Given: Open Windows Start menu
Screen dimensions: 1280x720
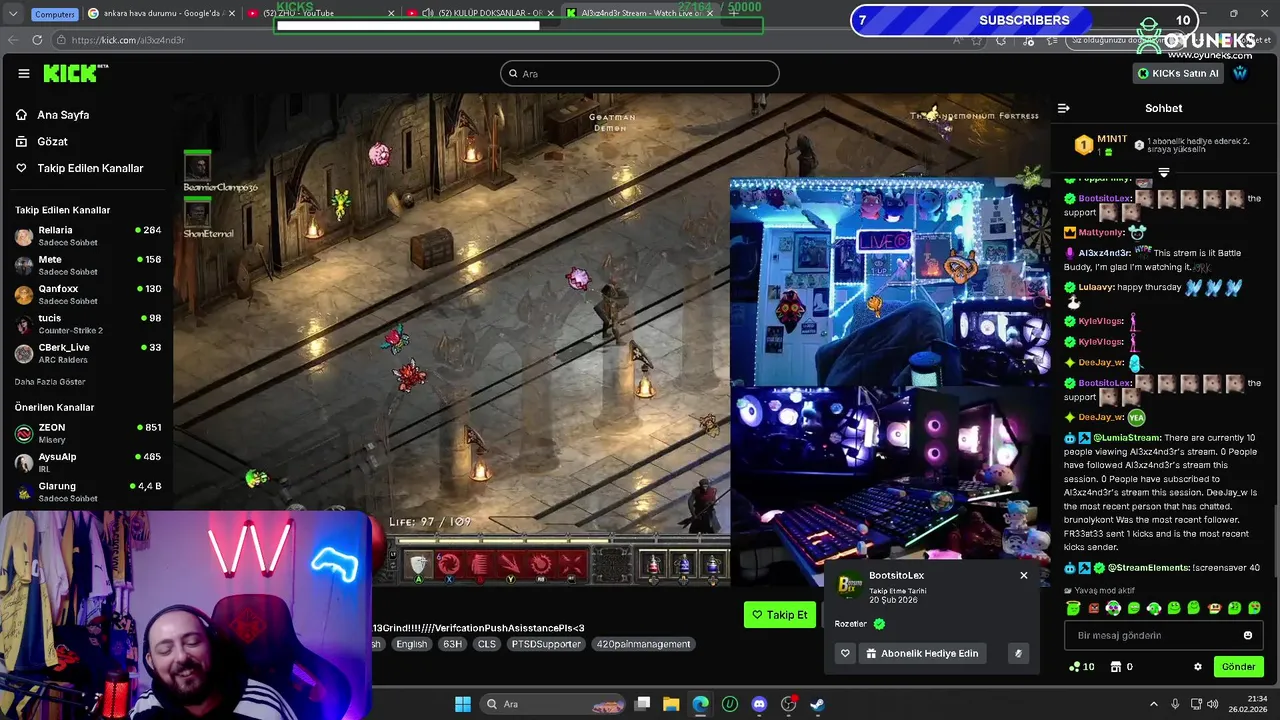Looking at the screenshot, I should [x=463, y=704].
